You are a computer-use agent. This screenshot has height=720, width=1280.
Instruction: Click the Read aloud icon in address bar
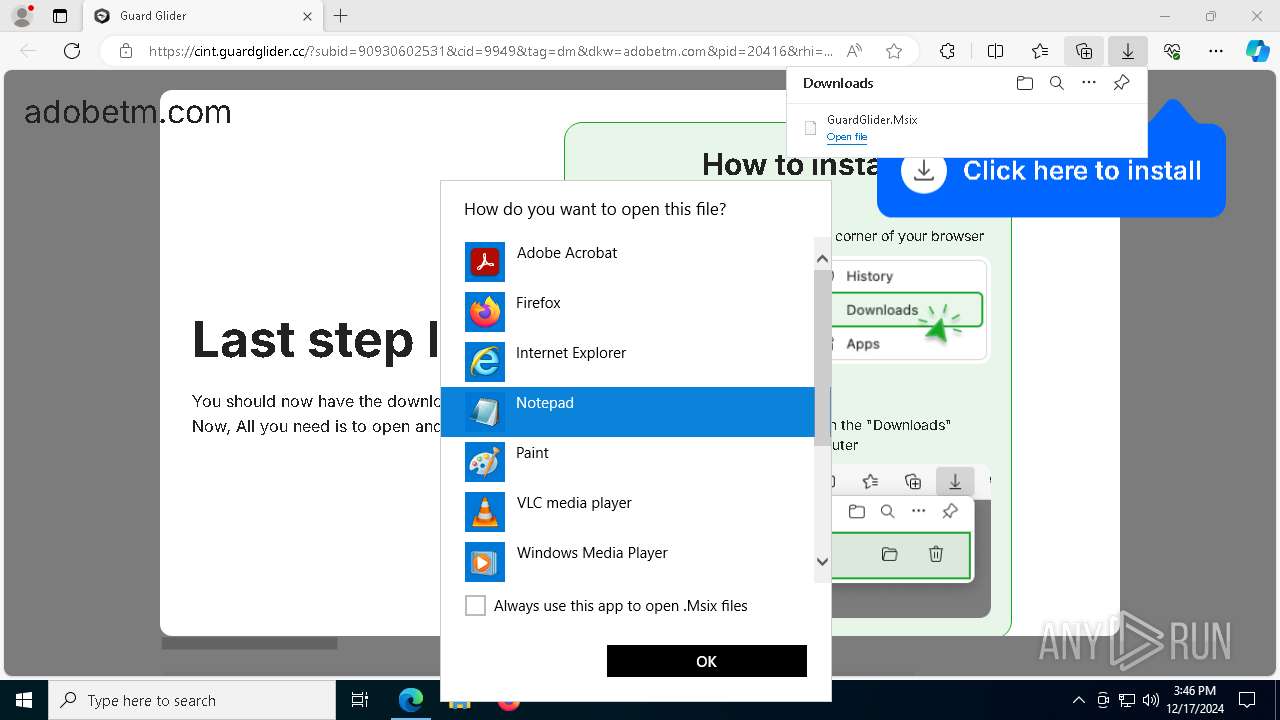[854, 51]
